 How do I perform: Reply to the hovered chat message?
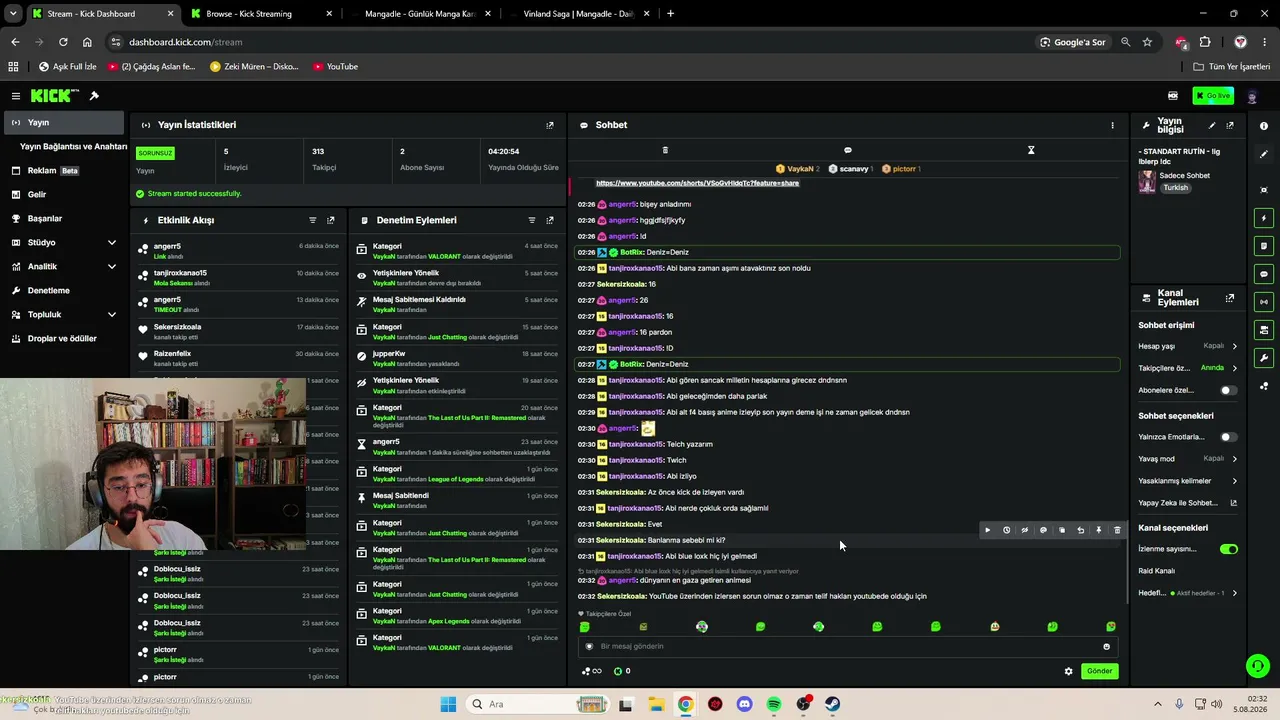1080,530
